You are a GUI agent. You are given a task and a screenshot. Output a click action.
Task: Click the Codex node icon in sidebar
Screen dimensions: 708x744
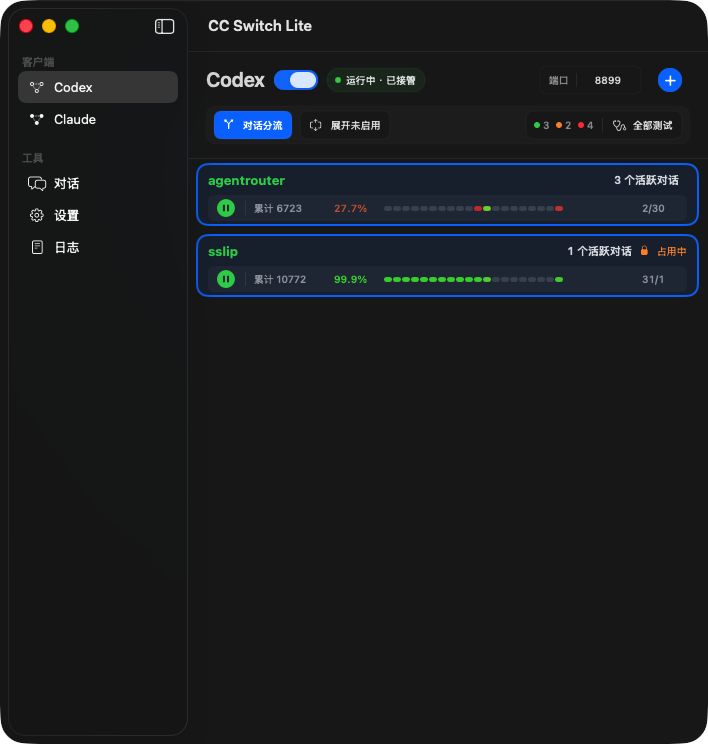coord(37,87)
